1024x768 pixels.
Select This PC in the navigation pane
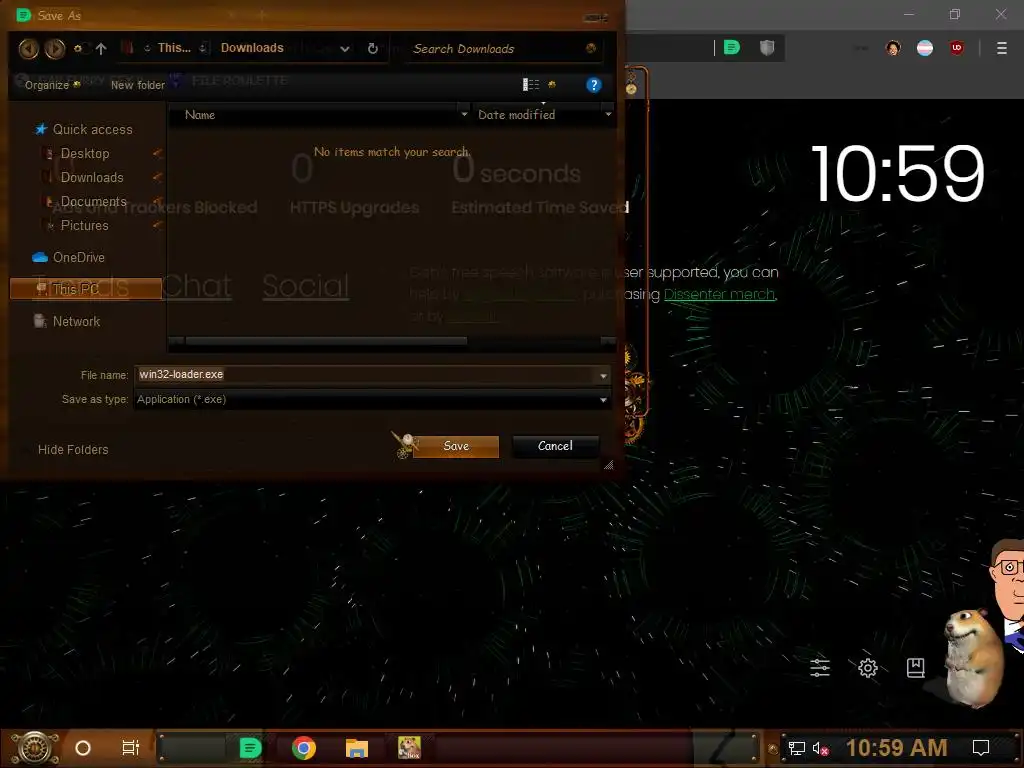pyautogui.click(x=86, y=289)
